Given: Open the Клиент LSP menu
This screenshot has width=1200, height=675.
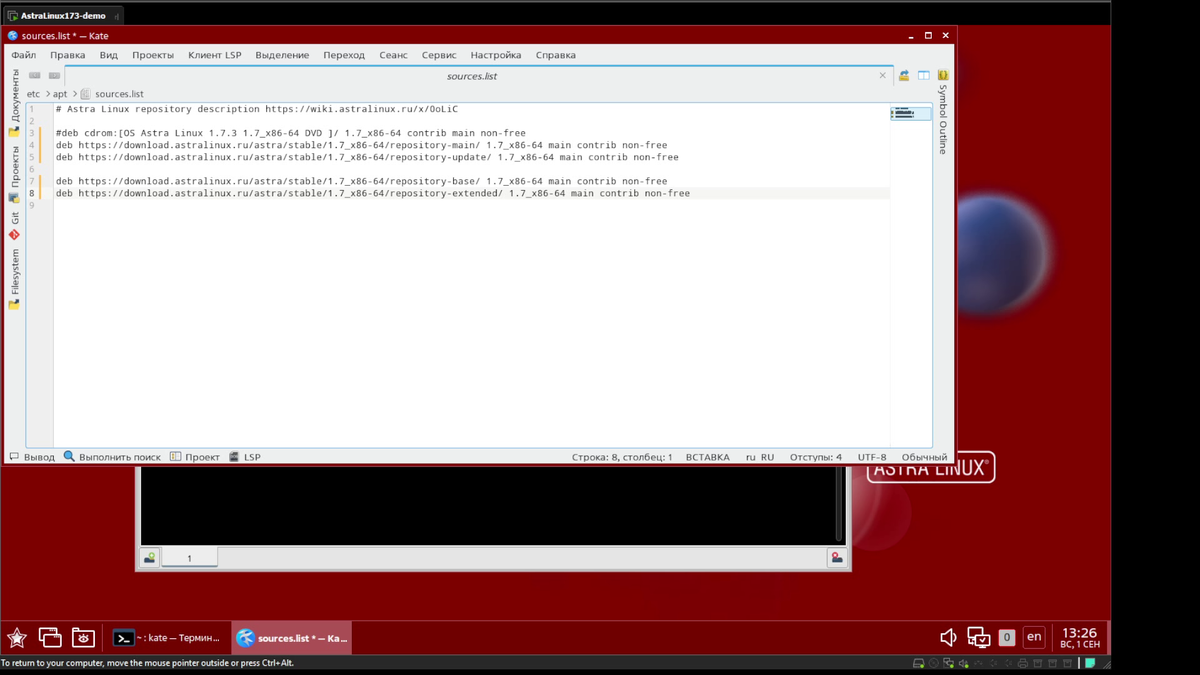Looking at the screenshot, I should click(x=215, y=55).
